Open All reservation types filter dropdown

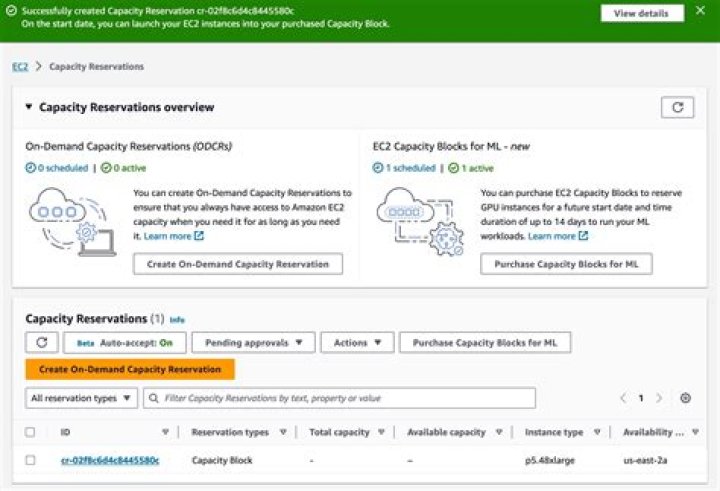[81, 398]
